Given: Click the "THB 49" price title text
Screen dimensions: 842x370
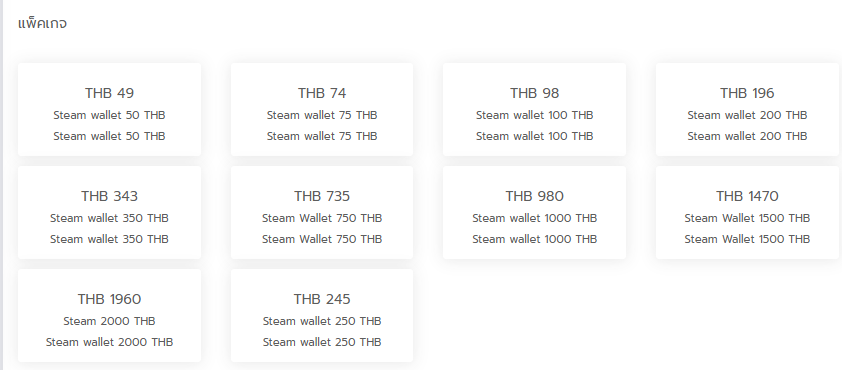Looking at the screenshot, I should (x=110, y=93).
